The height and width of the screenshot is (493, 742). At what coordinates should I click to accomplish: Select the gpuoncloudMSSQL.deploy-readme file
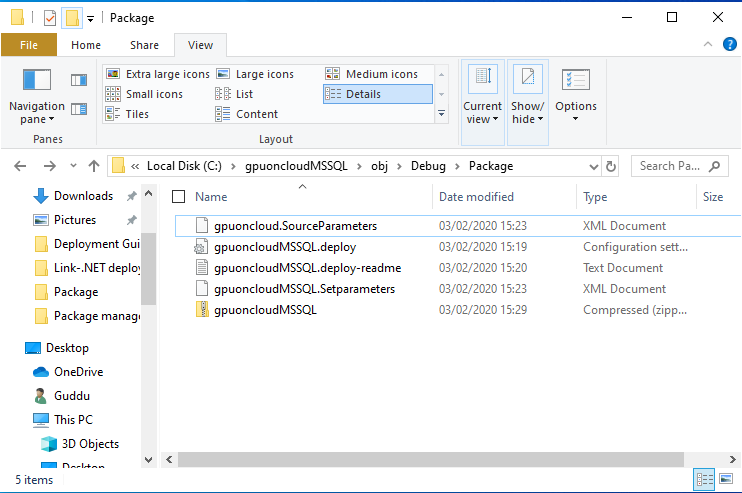coord(307,268)
